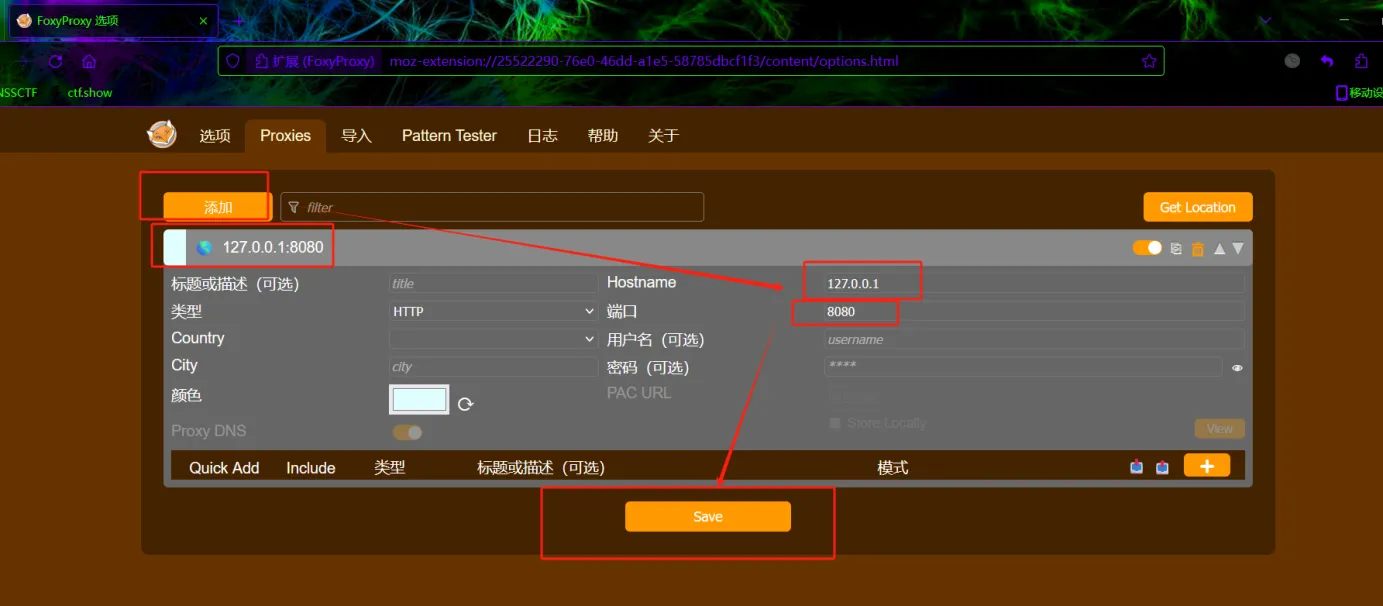Click the second import patterns icon
Screen dimensions: 1383x606
click(1162, 467)
